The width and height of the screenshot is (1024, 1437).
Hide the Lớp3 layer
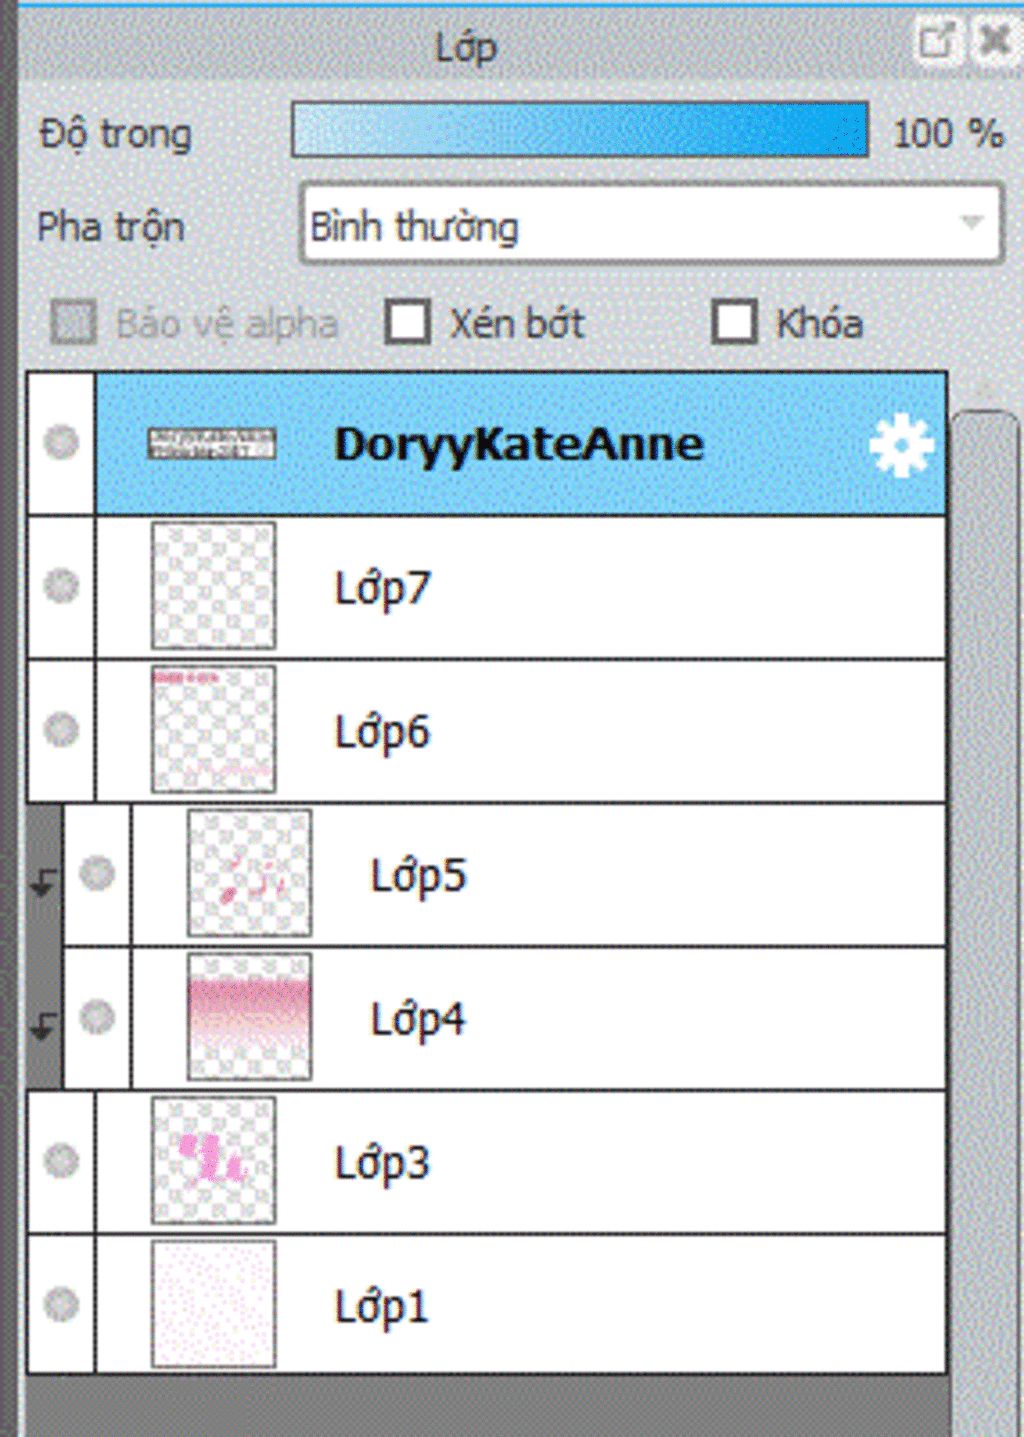[x=62, y=1161]
